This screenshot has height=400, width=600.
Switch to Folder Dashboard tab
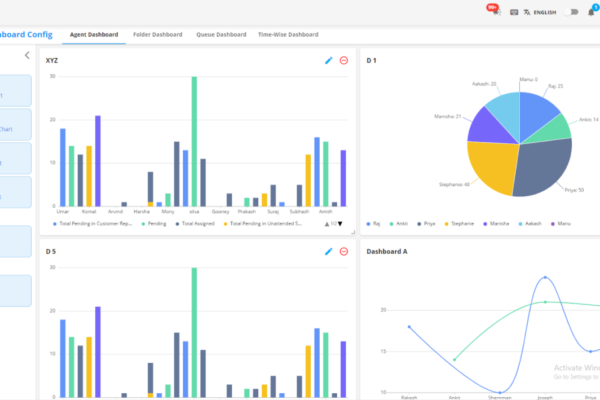[x=158, y=34]
